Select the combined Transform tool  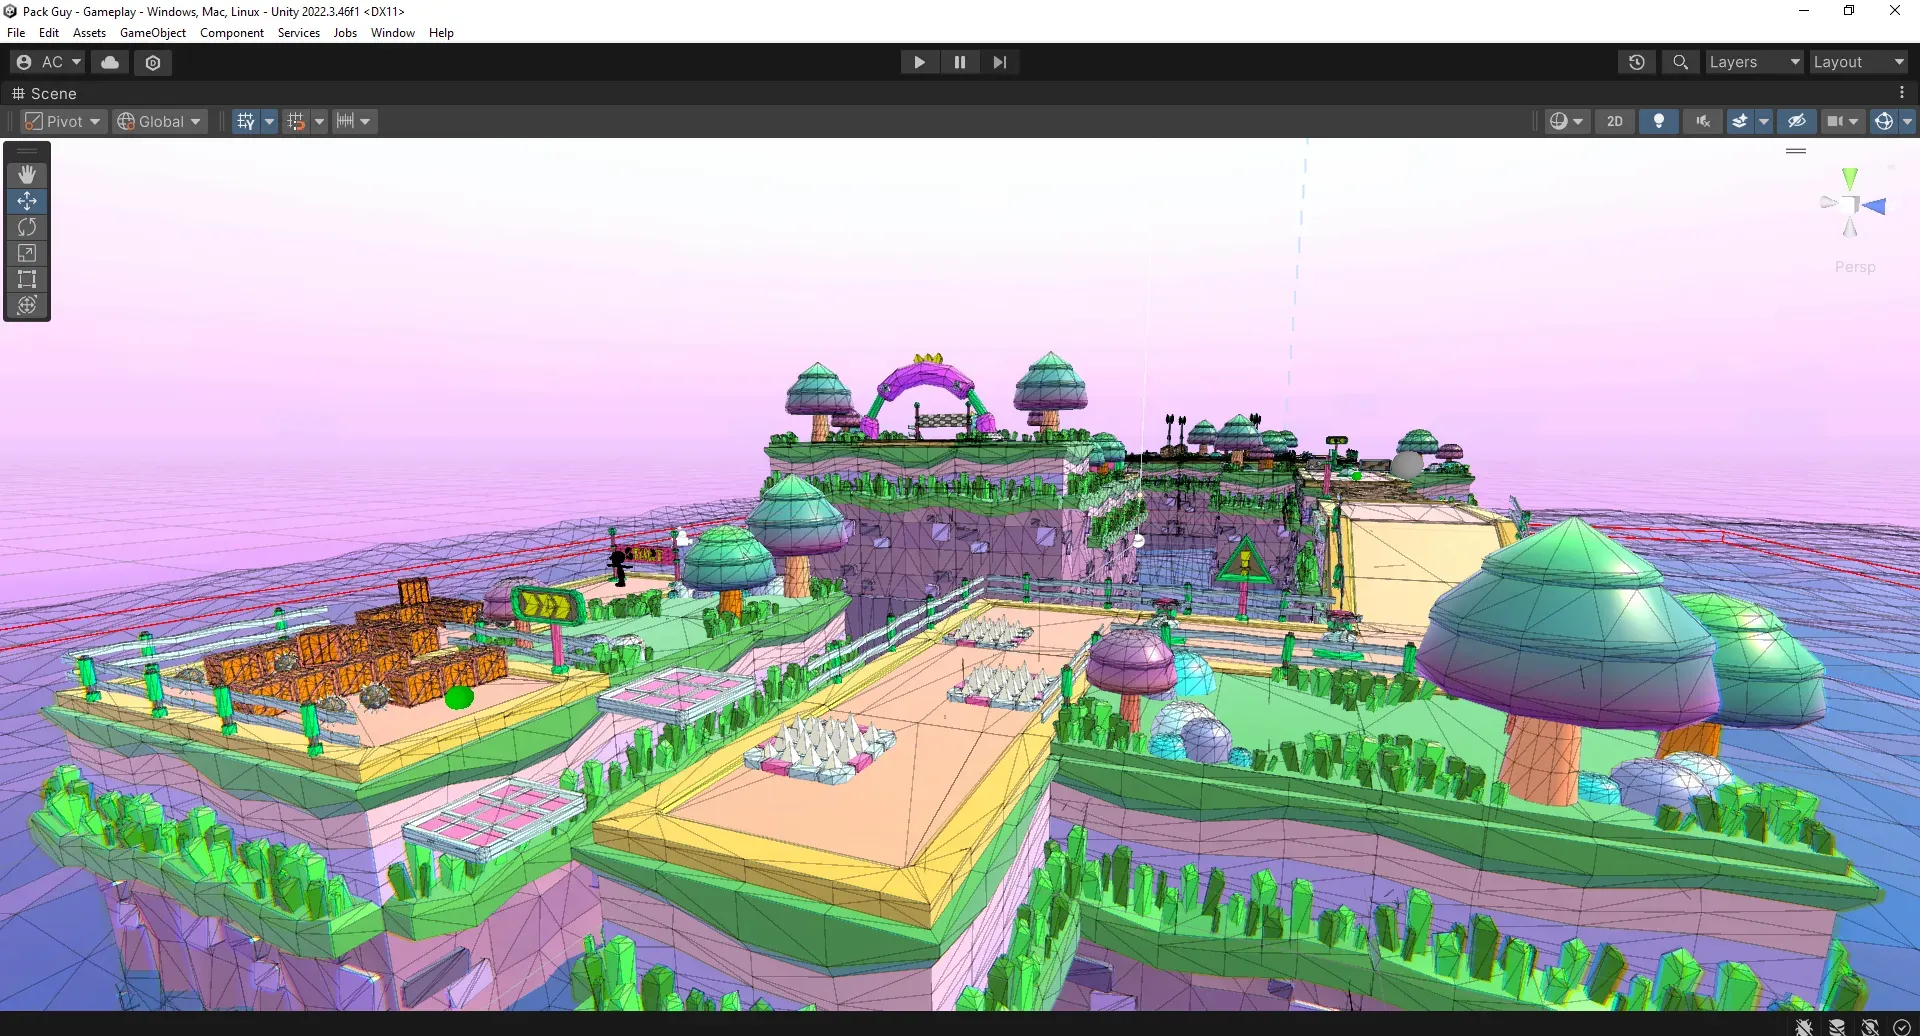[27, 305]
